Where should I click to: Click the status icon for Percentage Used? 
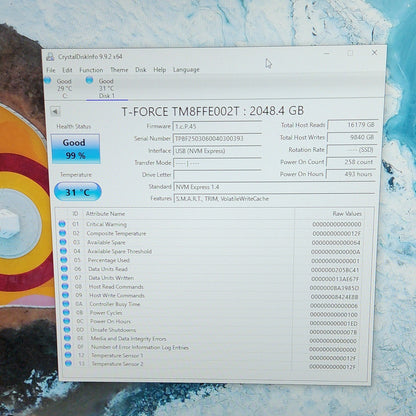[64, 260]
